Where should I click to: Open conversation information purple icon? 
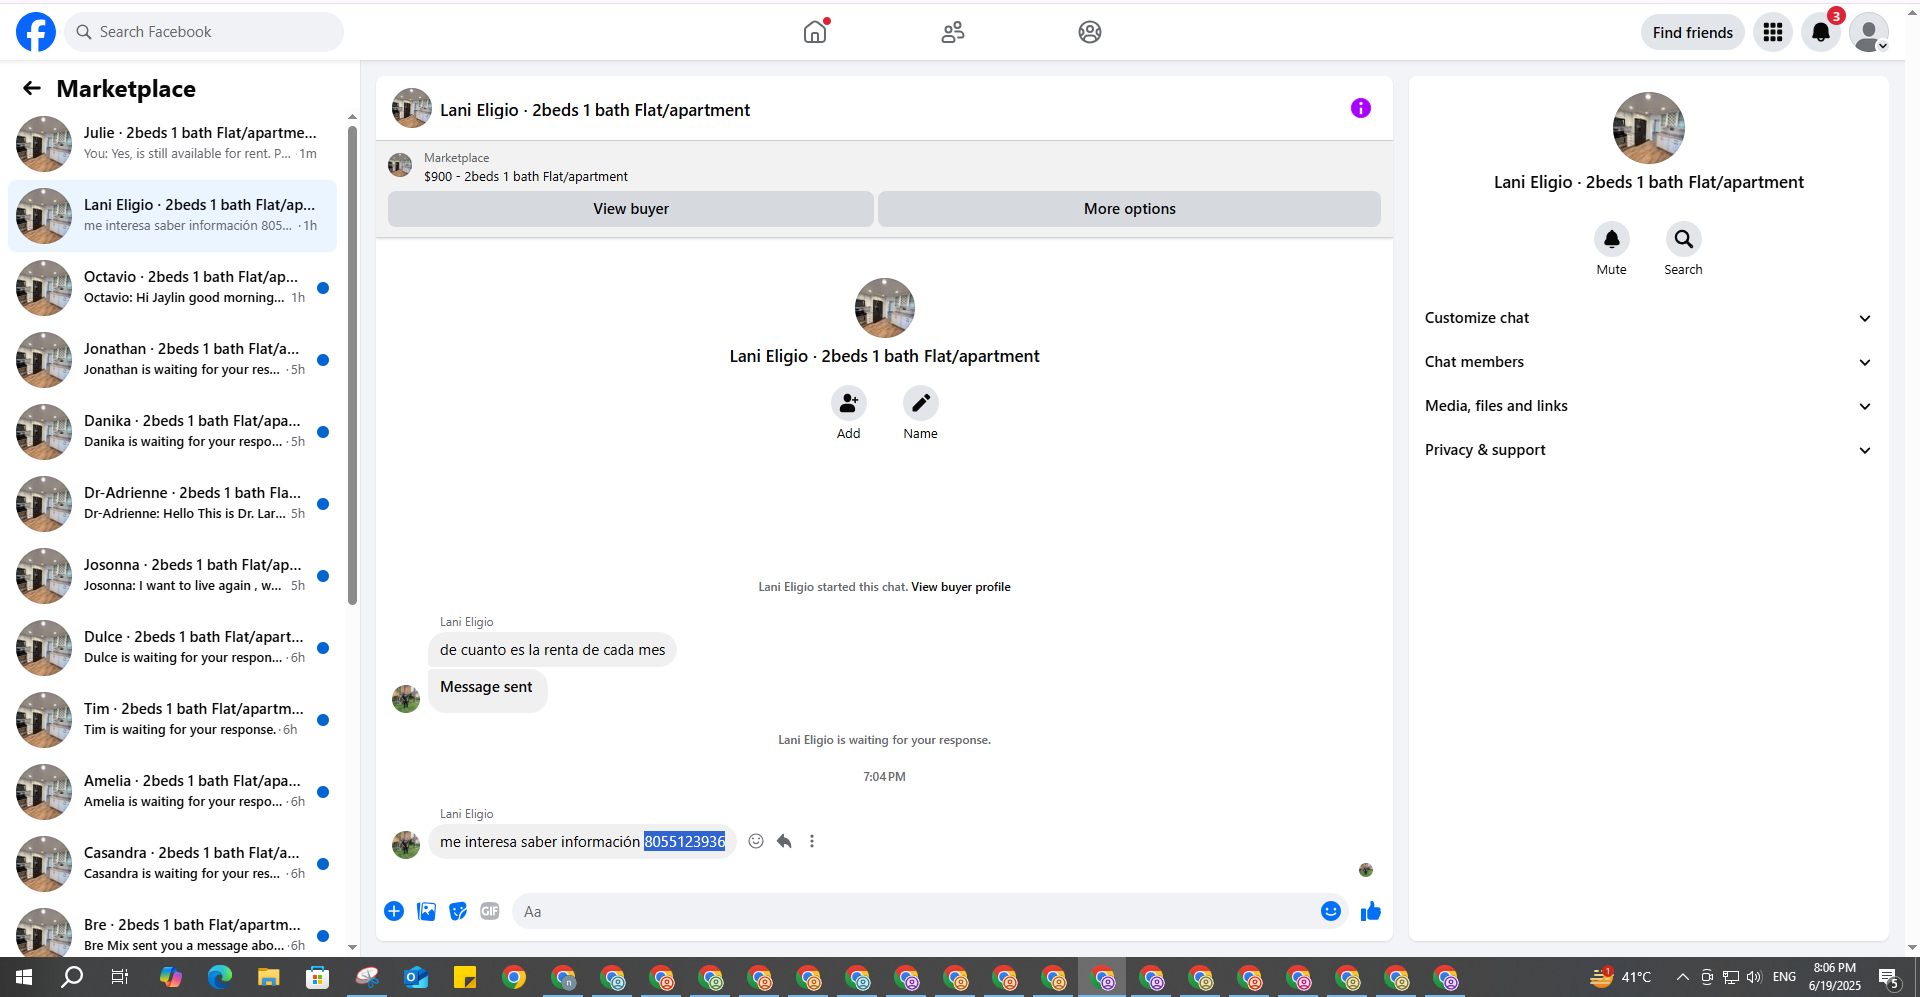click(1361, 108)
